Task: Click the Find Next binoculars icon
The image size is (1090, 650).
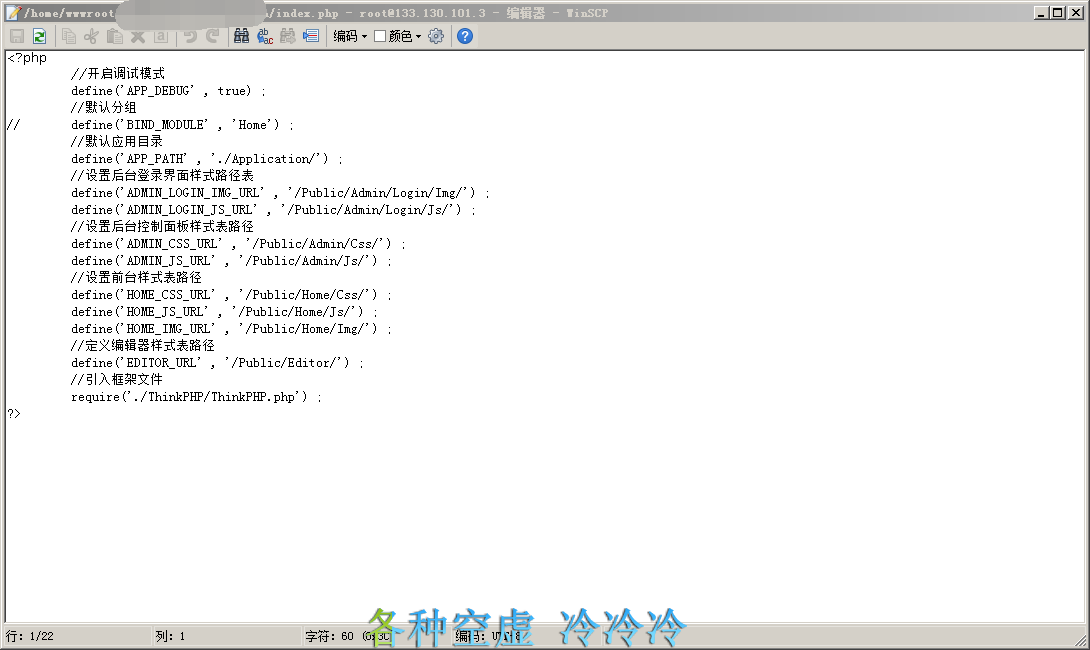Action: (x=288, y=36)
